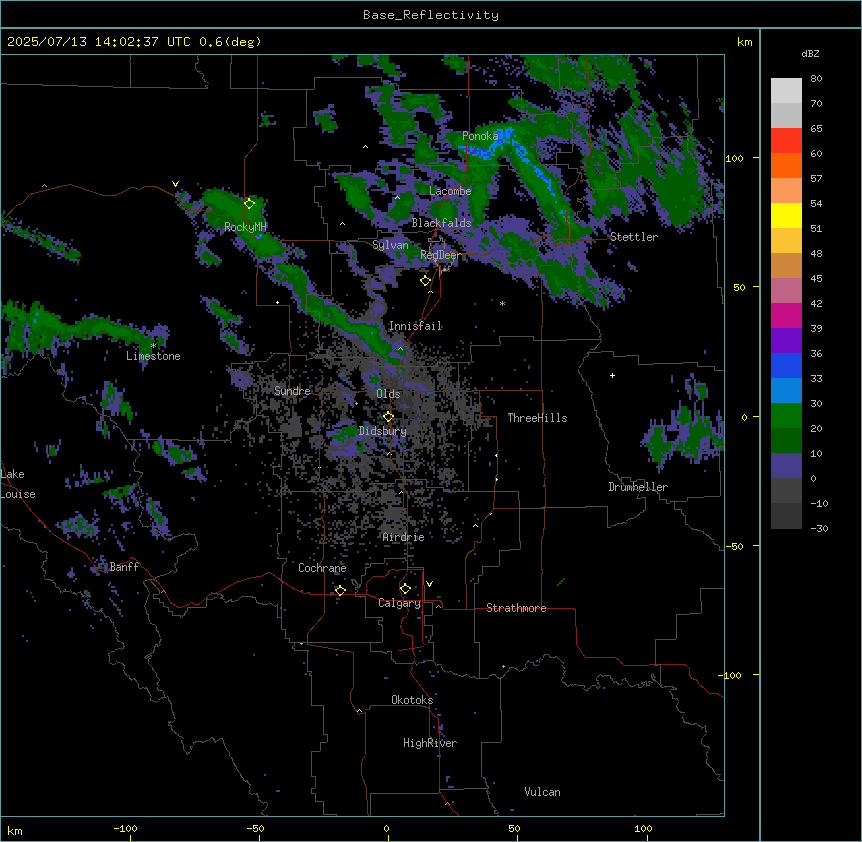Click the yellow diamond marker at RockyMH
This screenshot has height=842, width=862.
tap(250, 204)
